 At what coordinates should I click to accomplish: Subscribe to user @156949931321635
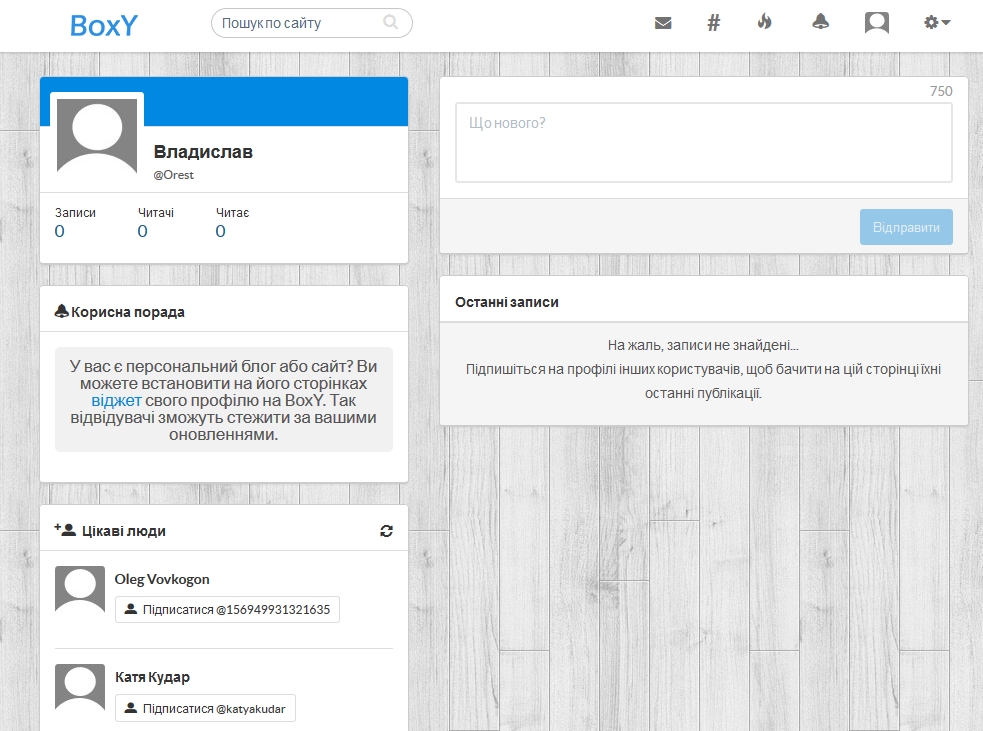click(227, 609)
